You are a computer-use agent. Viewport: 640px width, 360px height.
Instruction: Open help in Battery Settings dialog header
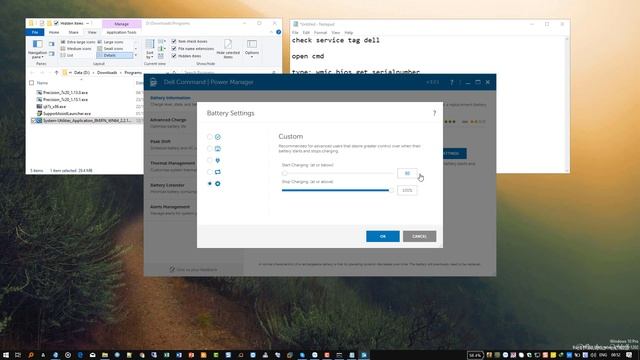434,113
